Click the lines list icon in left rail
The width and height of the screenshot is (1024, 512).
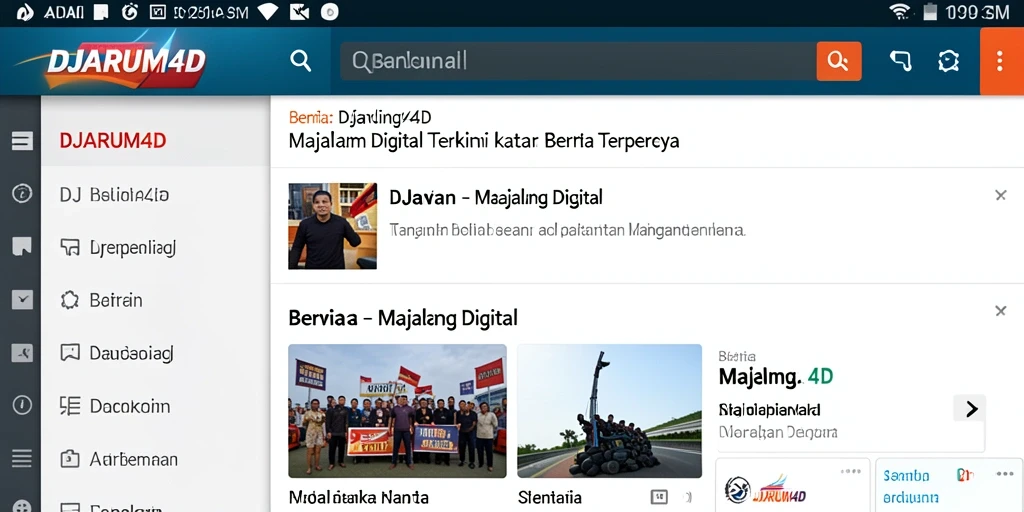pyautogui.click(x=22, y=458)
